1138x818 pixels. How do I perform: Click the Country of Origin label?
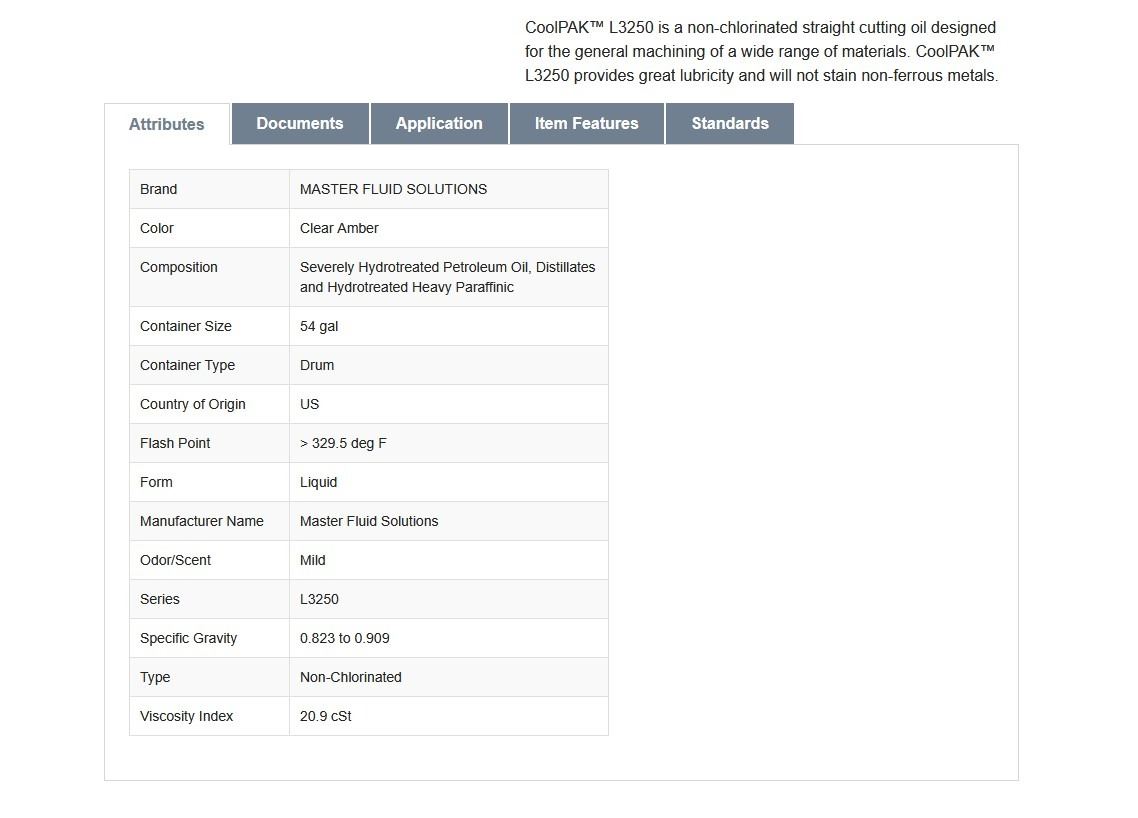(x=193, y=404)
